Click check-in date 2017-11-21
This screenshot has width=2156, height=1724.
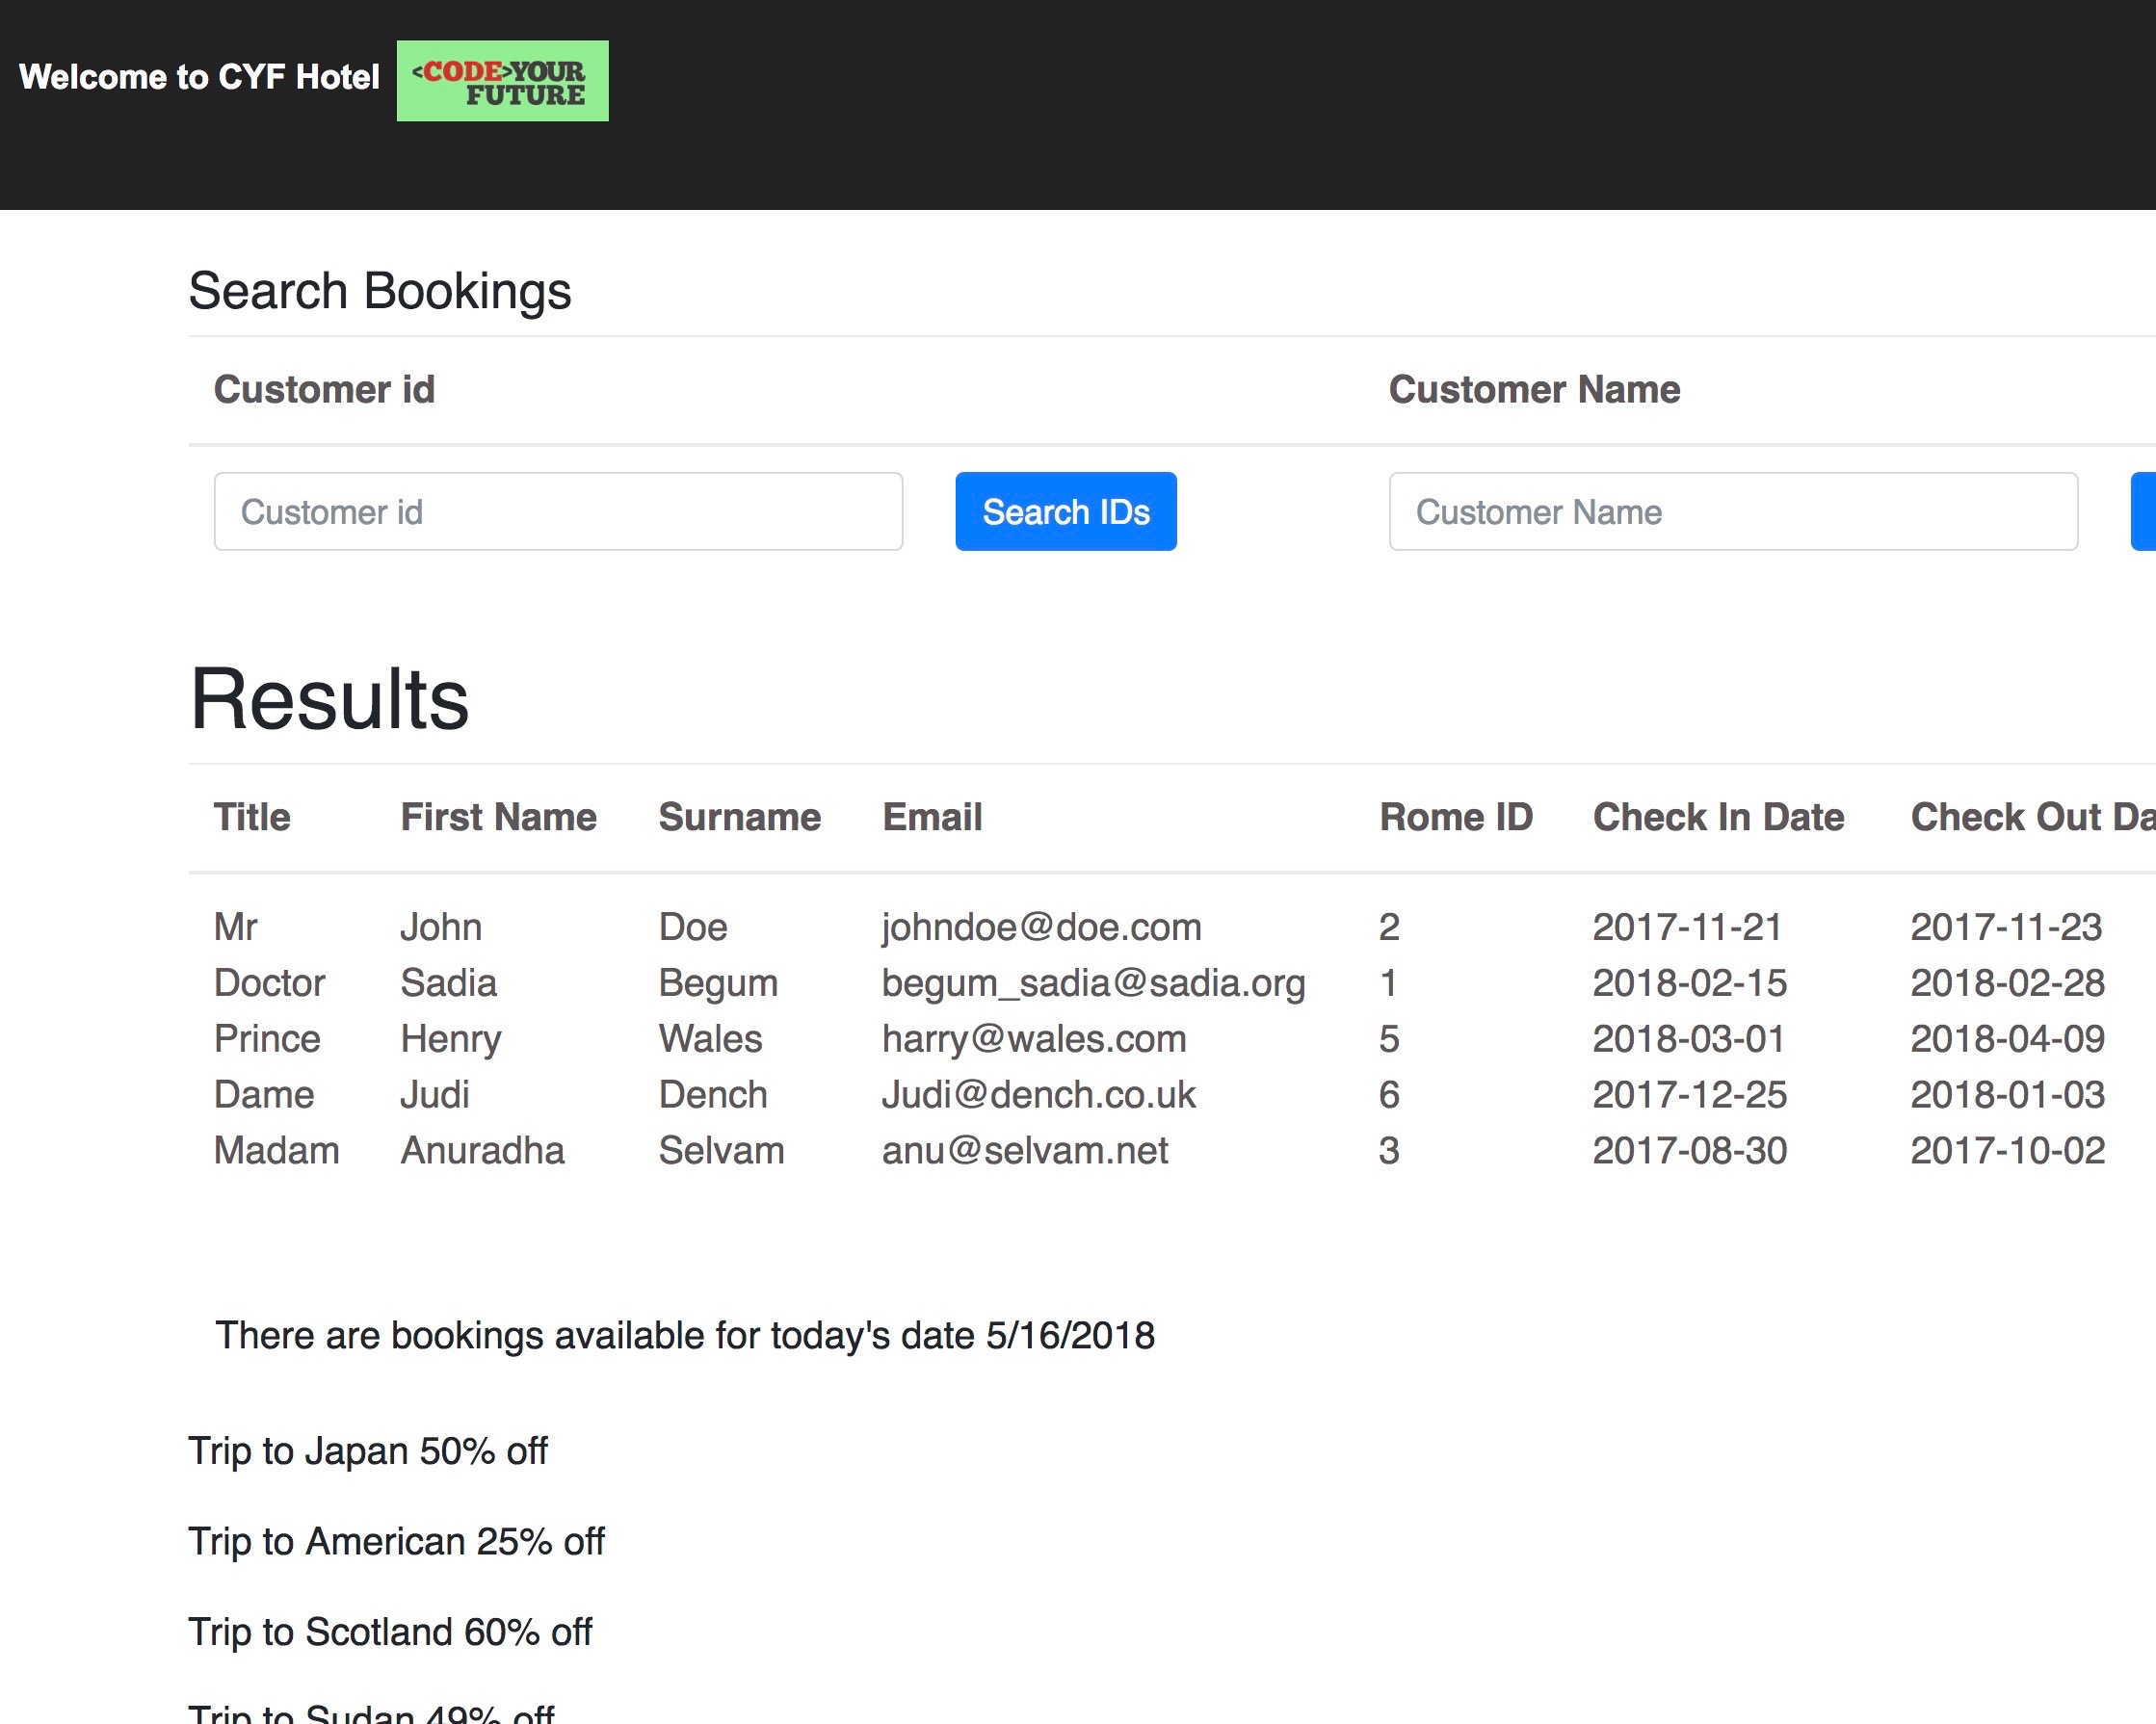1687,927
